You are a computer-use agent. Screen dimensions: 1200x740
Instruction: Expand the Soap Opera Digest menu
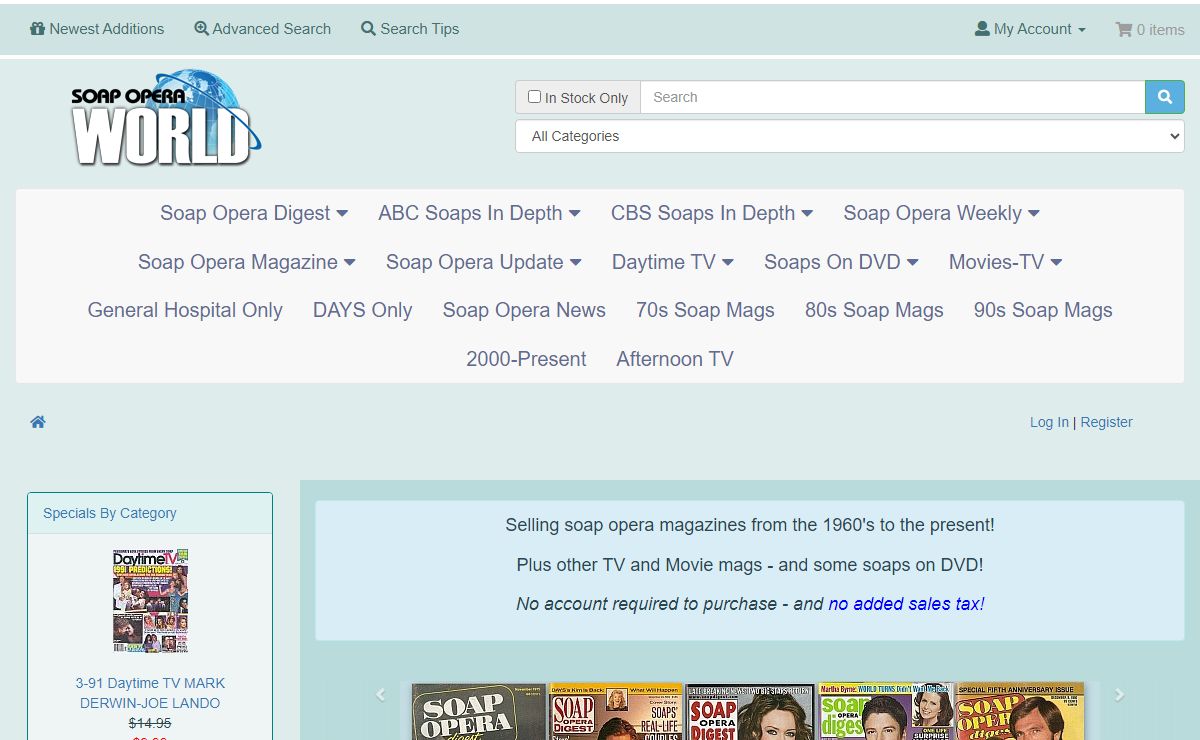tap(254, 213)
